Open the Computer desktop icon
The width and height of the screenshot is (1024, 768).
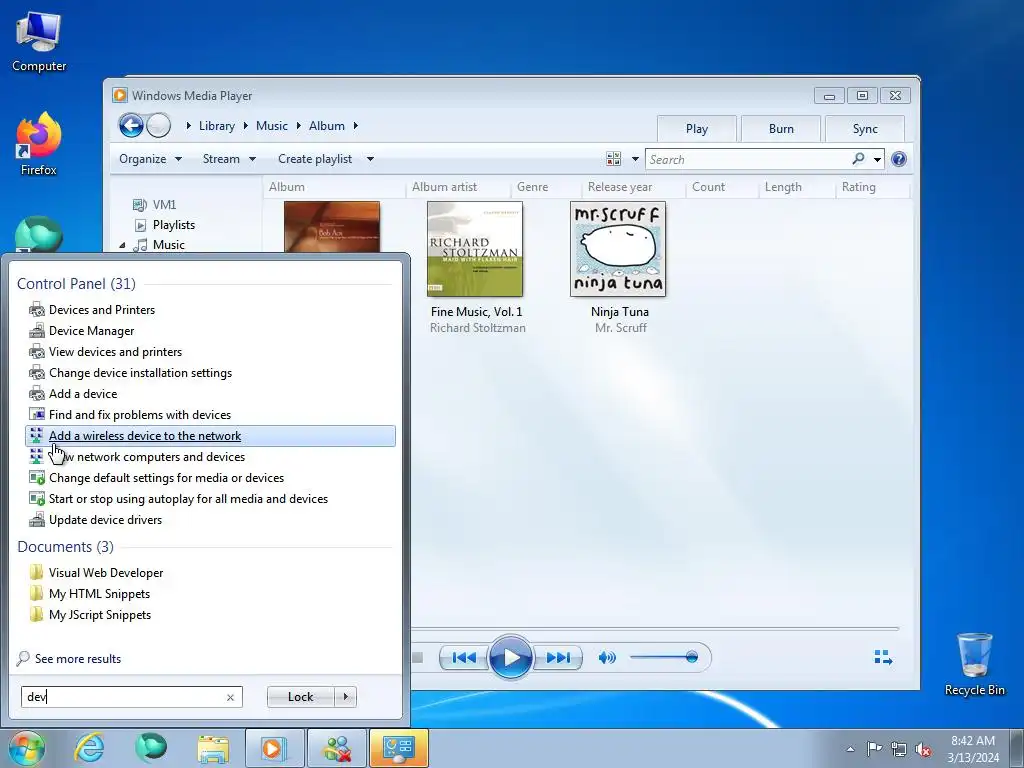(x=39, y=42)
